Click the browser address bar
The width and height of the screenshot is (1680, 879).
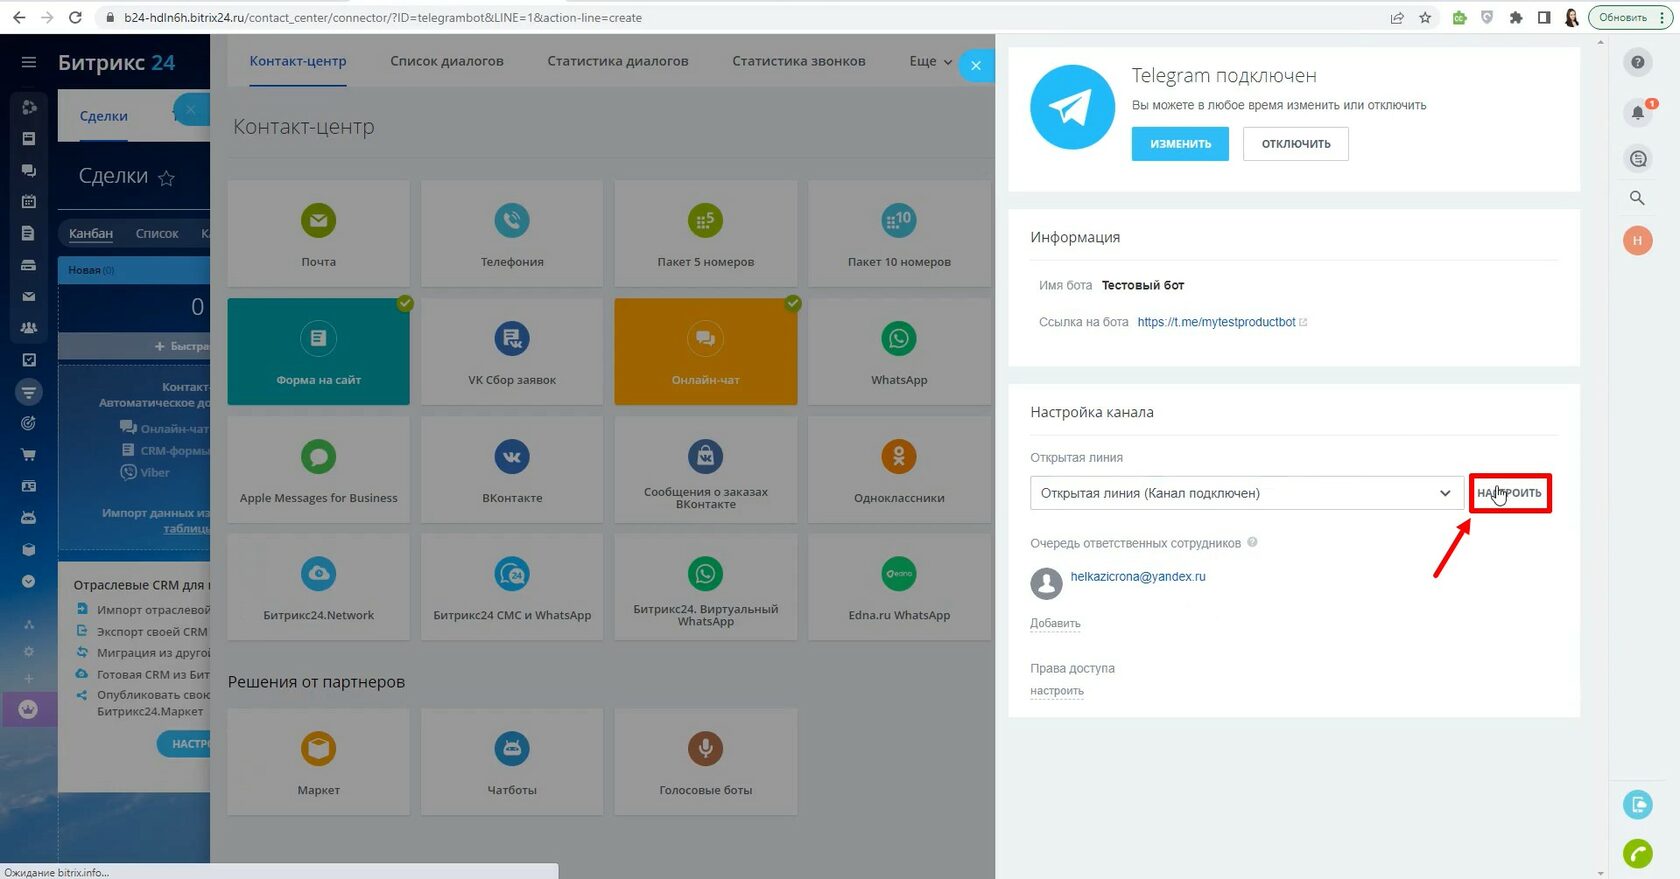[x=740, y=17]
